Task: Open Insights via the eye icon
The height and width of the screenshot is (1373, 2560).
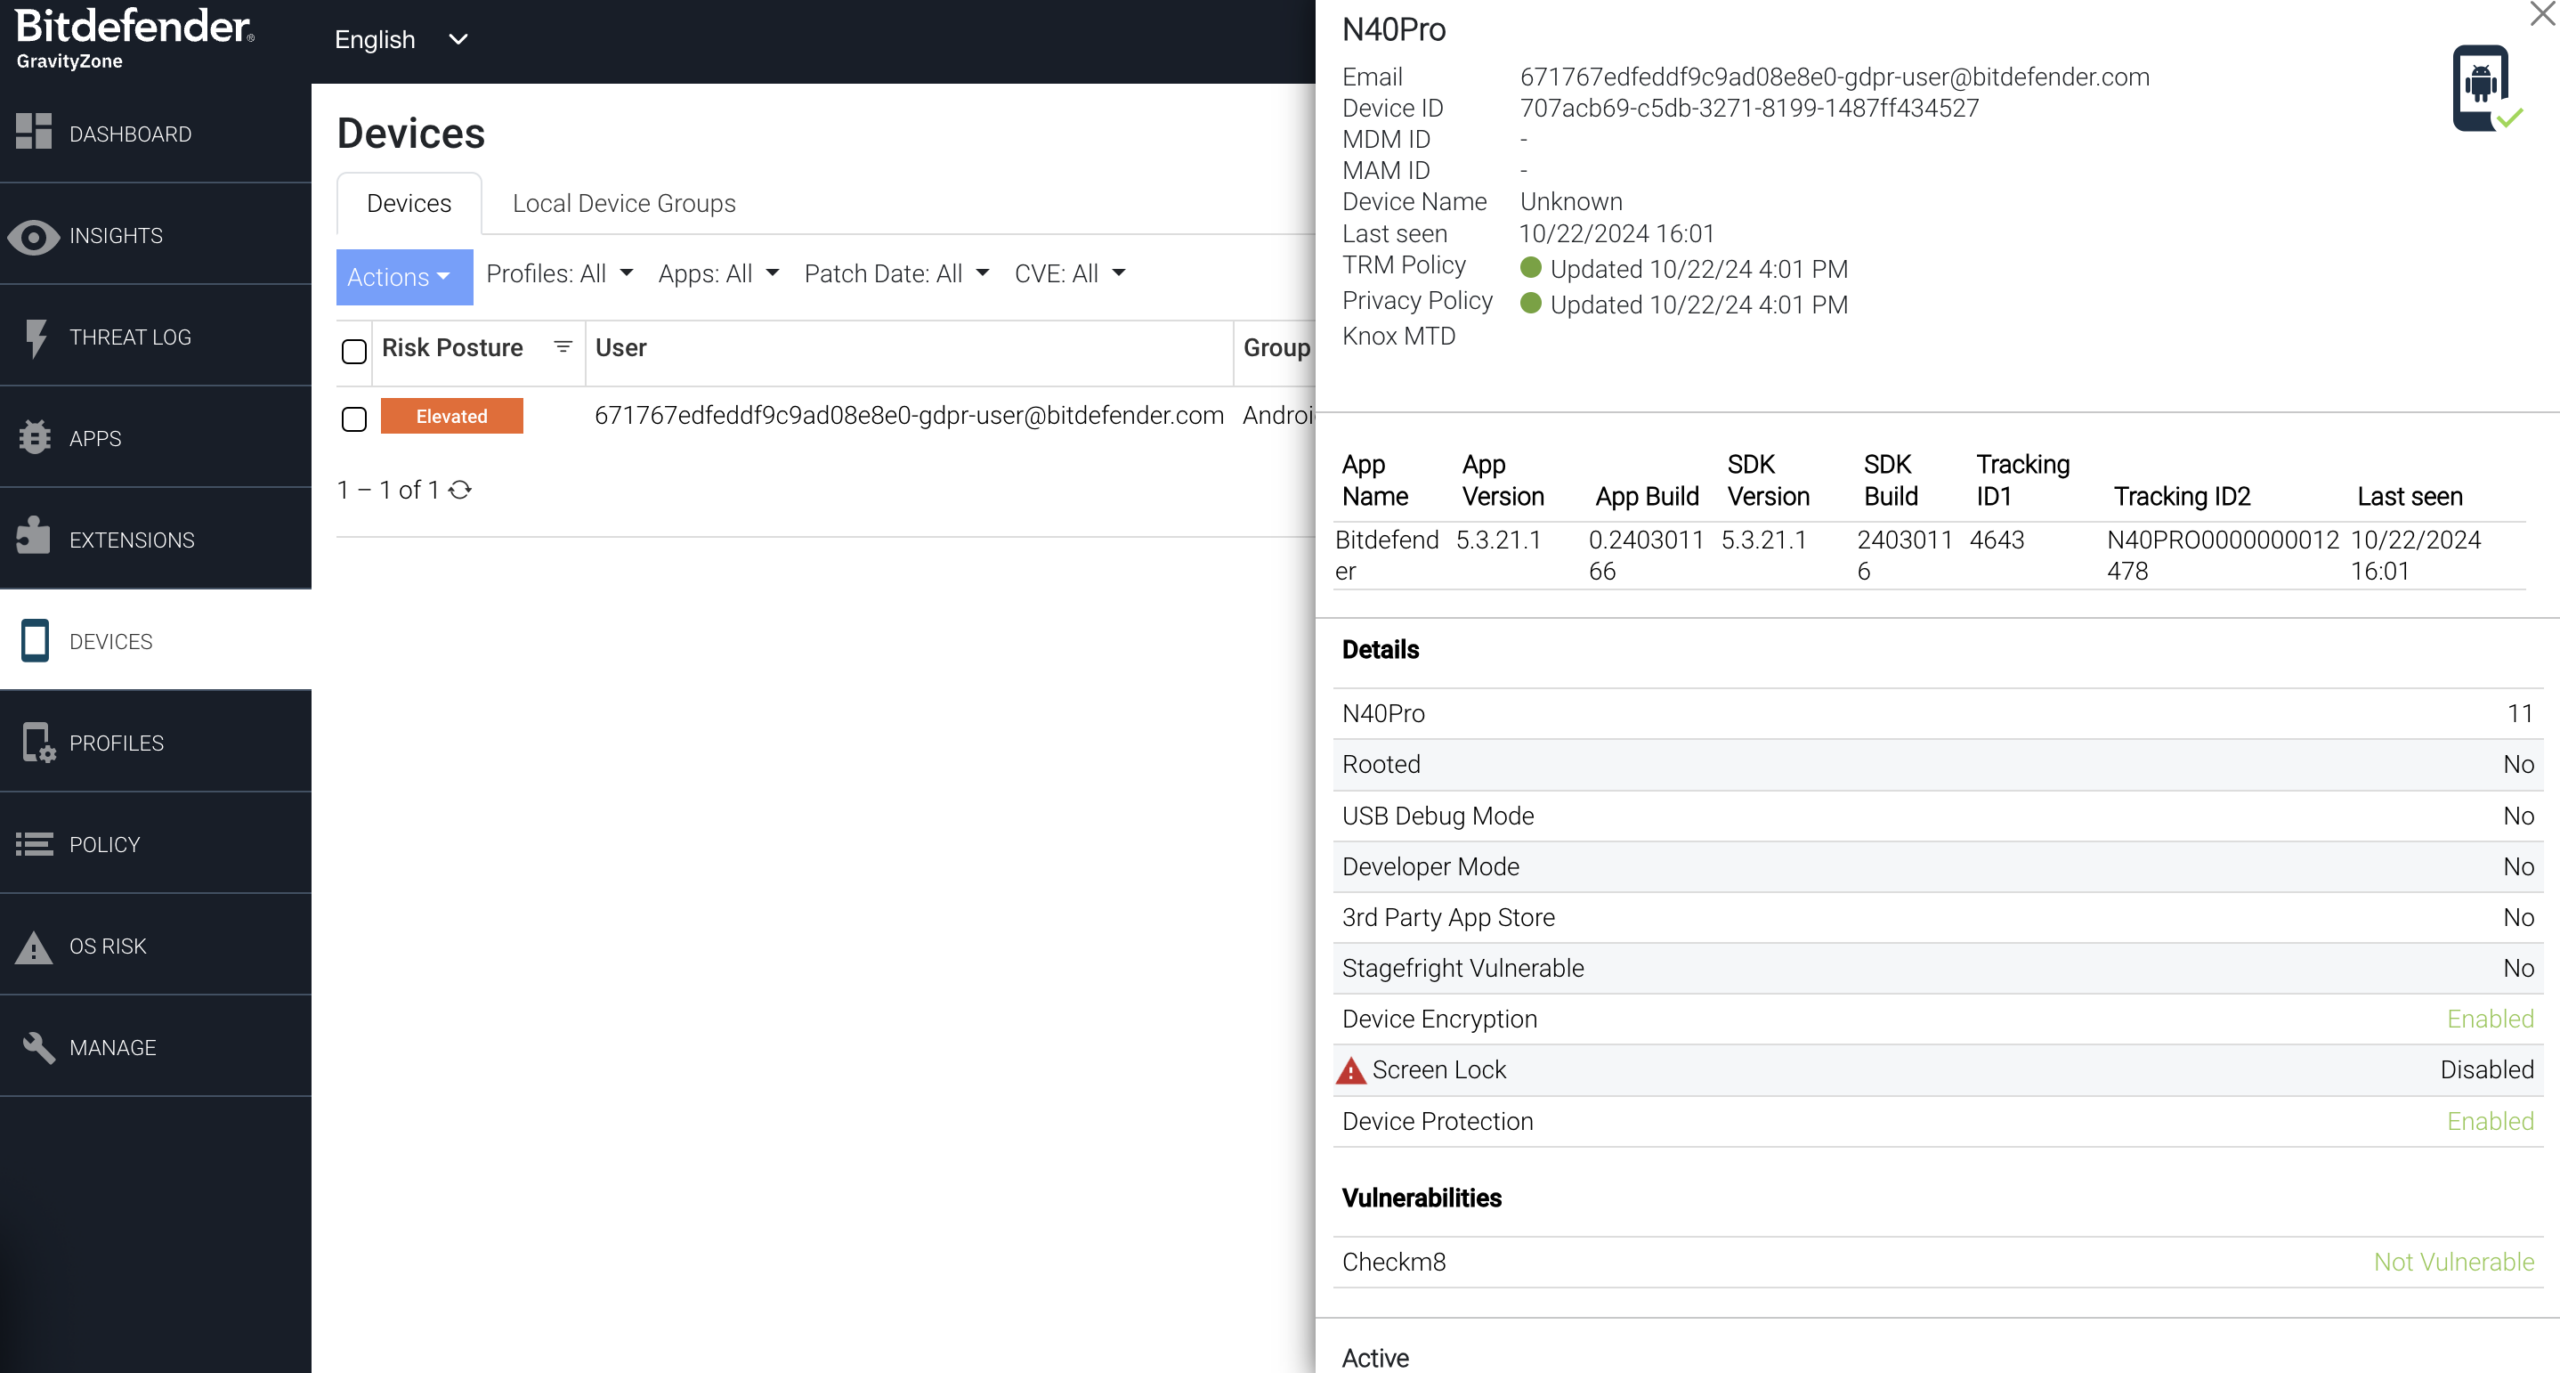Action: pos(33,236)
